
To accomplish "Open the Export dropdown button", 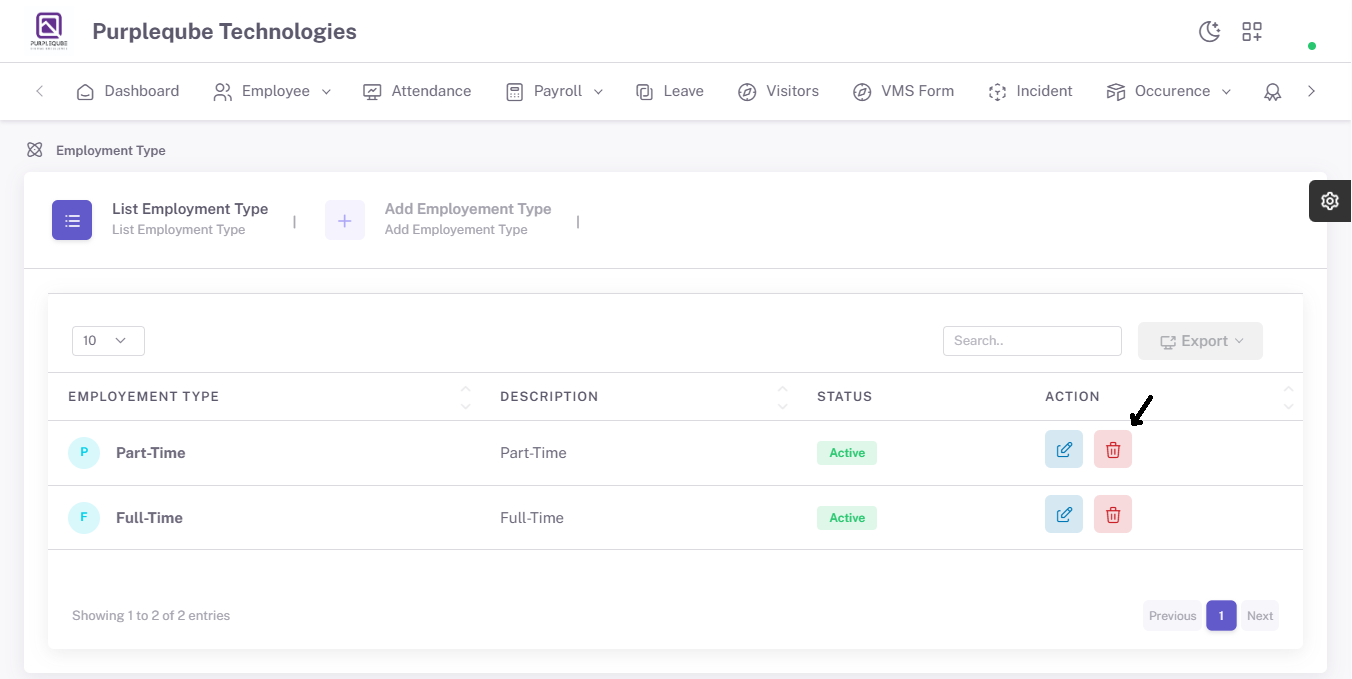I will click(x=1200, y=341).
